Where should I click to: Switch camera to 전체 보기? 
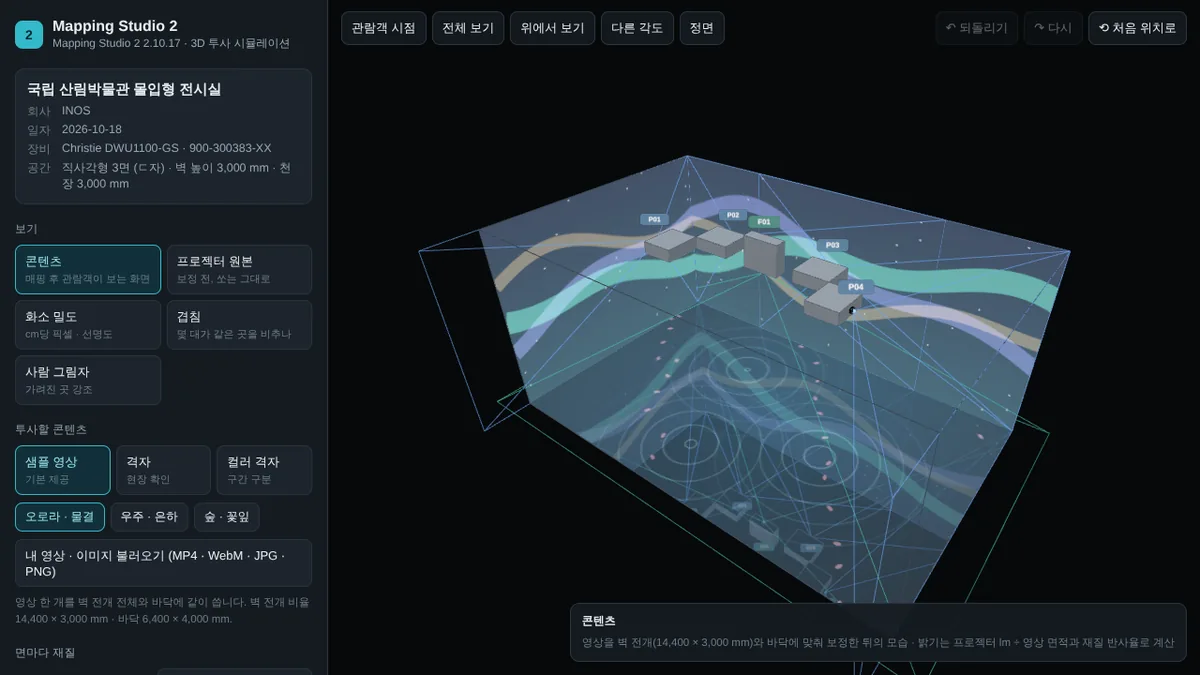tap(469, 28)
